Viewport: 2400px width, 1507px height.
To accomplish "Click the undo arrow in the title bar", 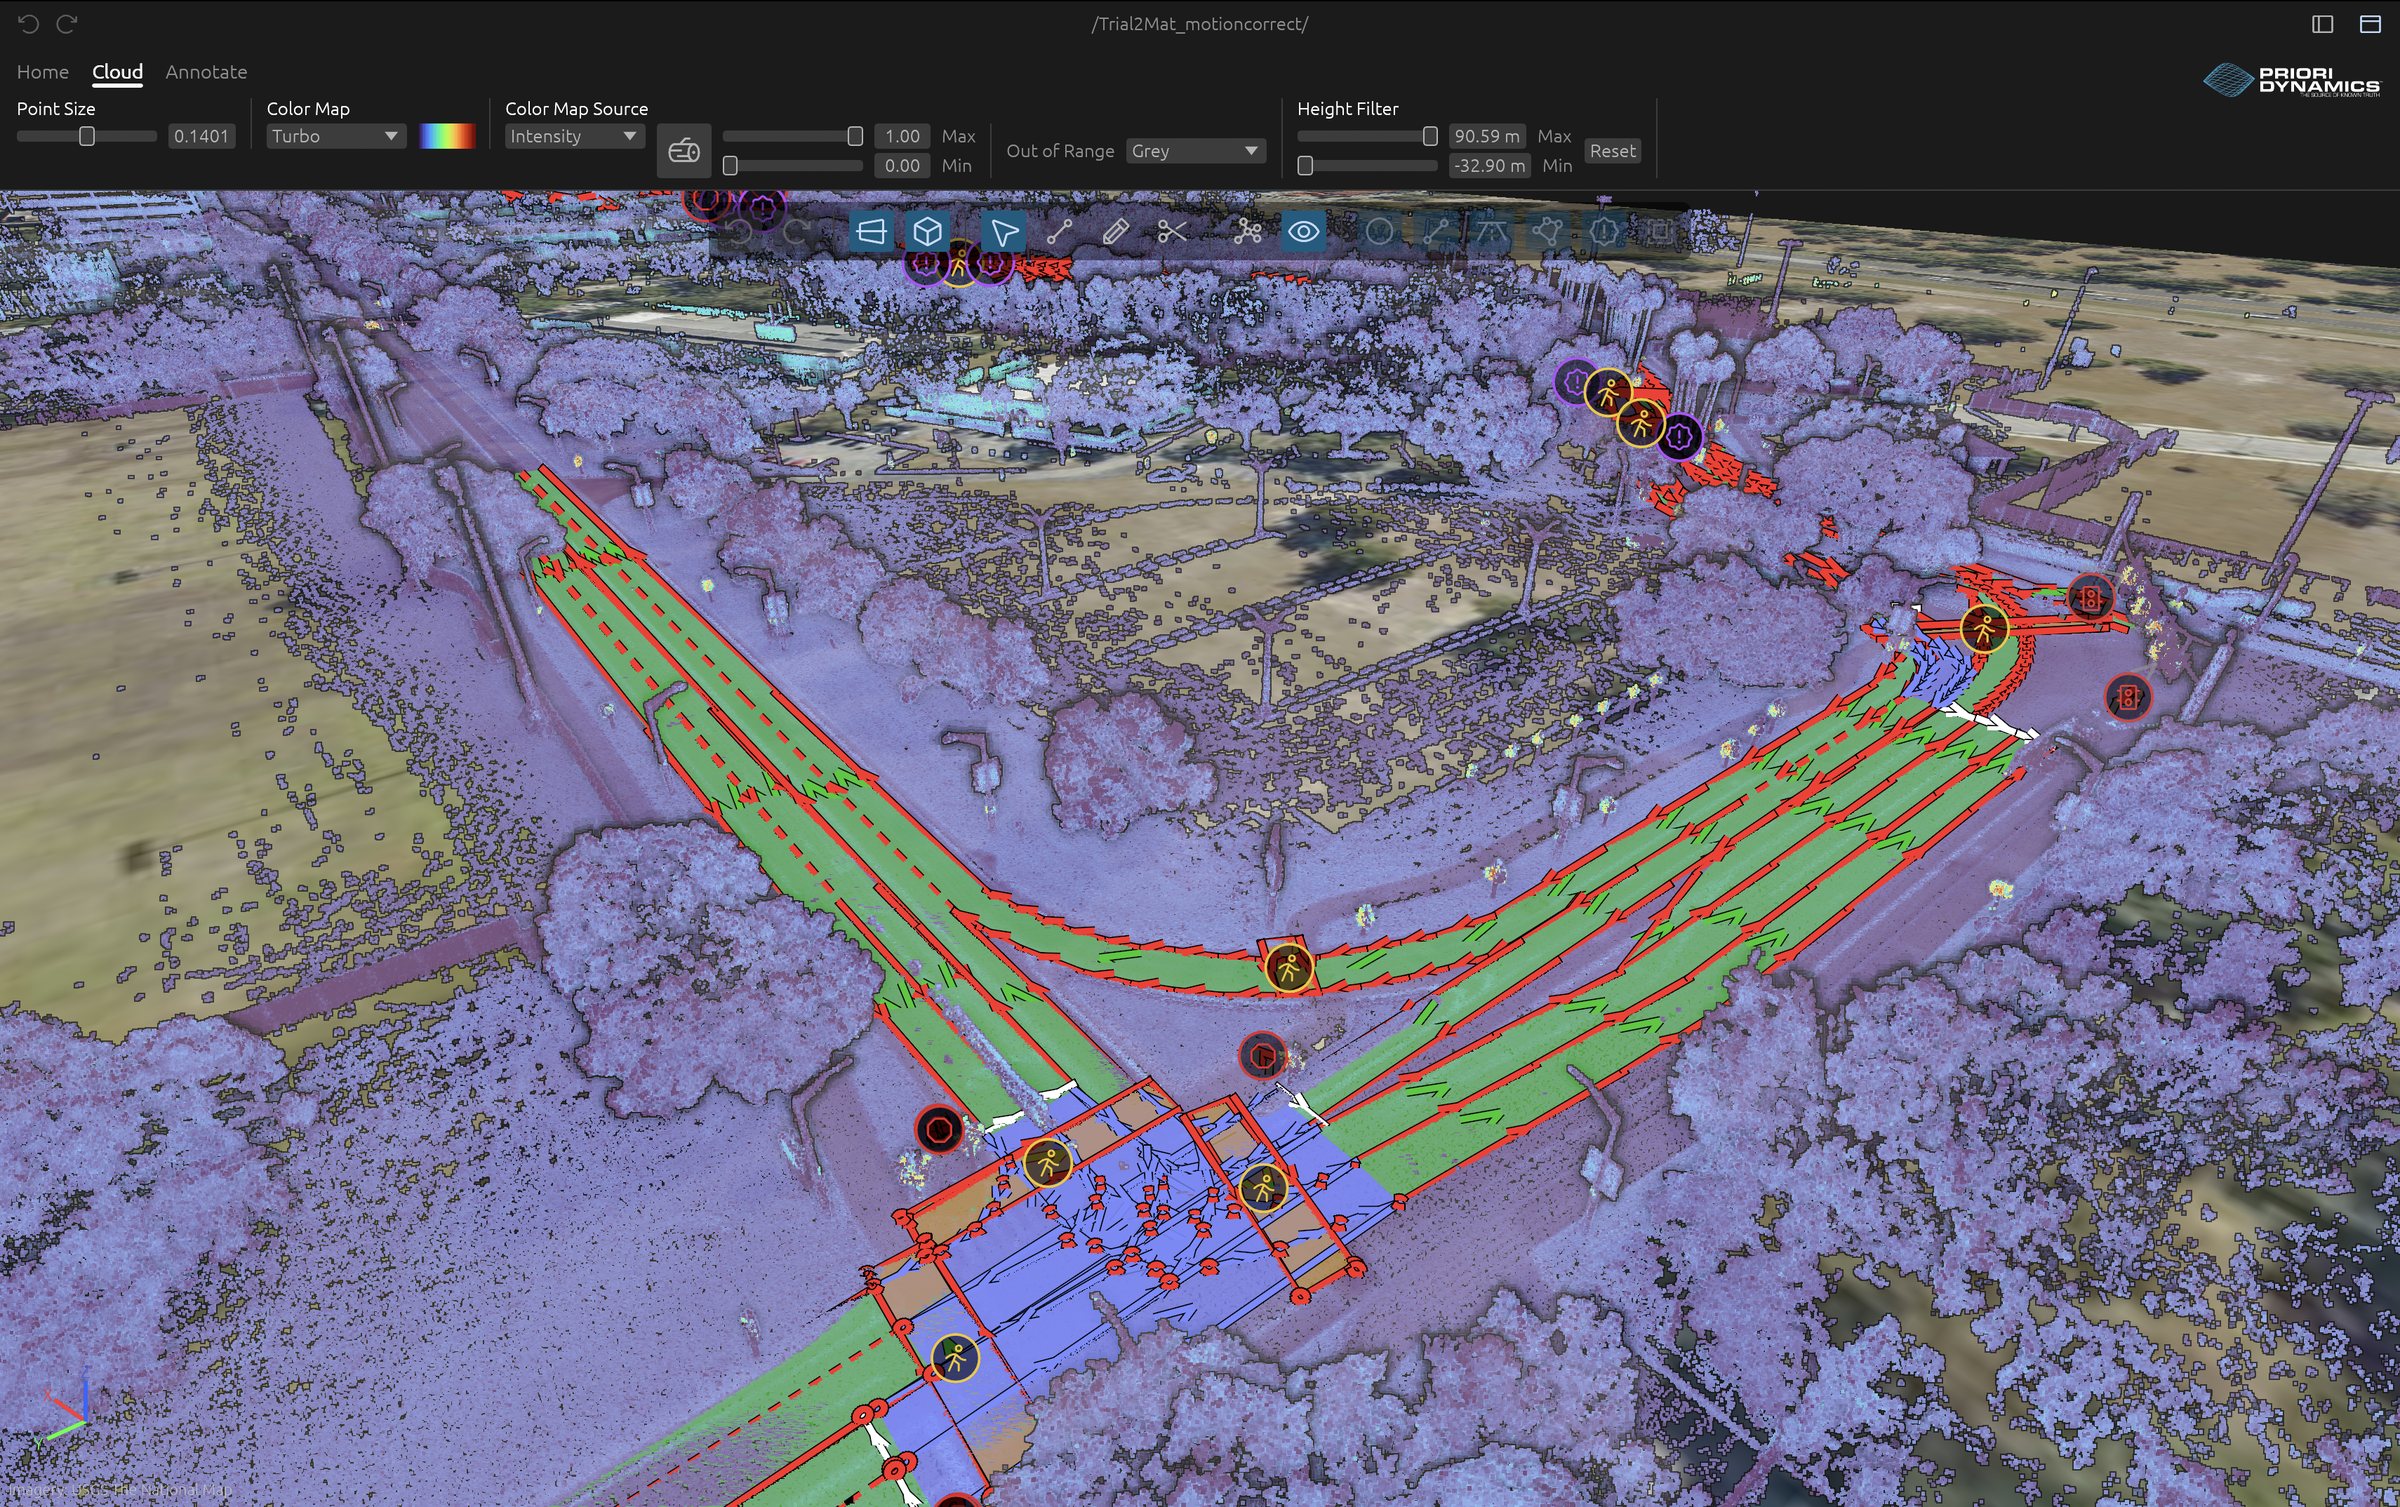I will tap(28, 24).
